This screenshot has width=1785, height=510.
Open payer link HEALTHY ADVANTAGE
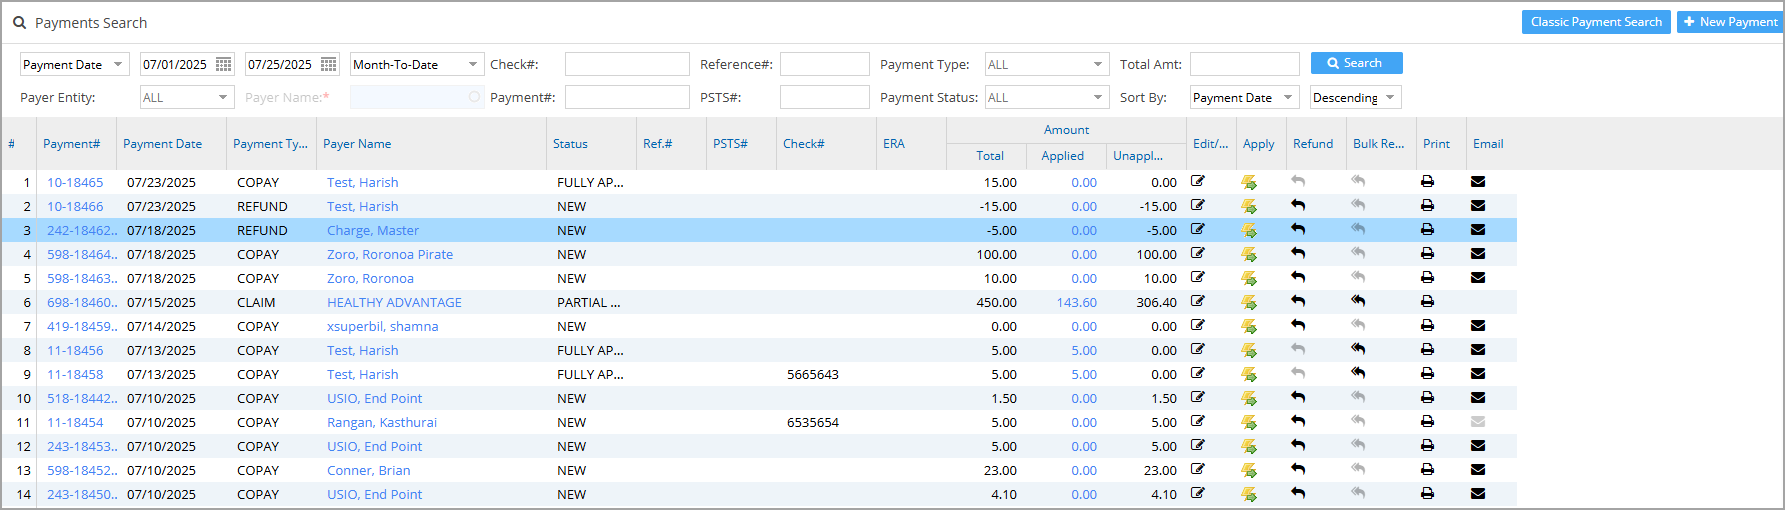[394, 302]
